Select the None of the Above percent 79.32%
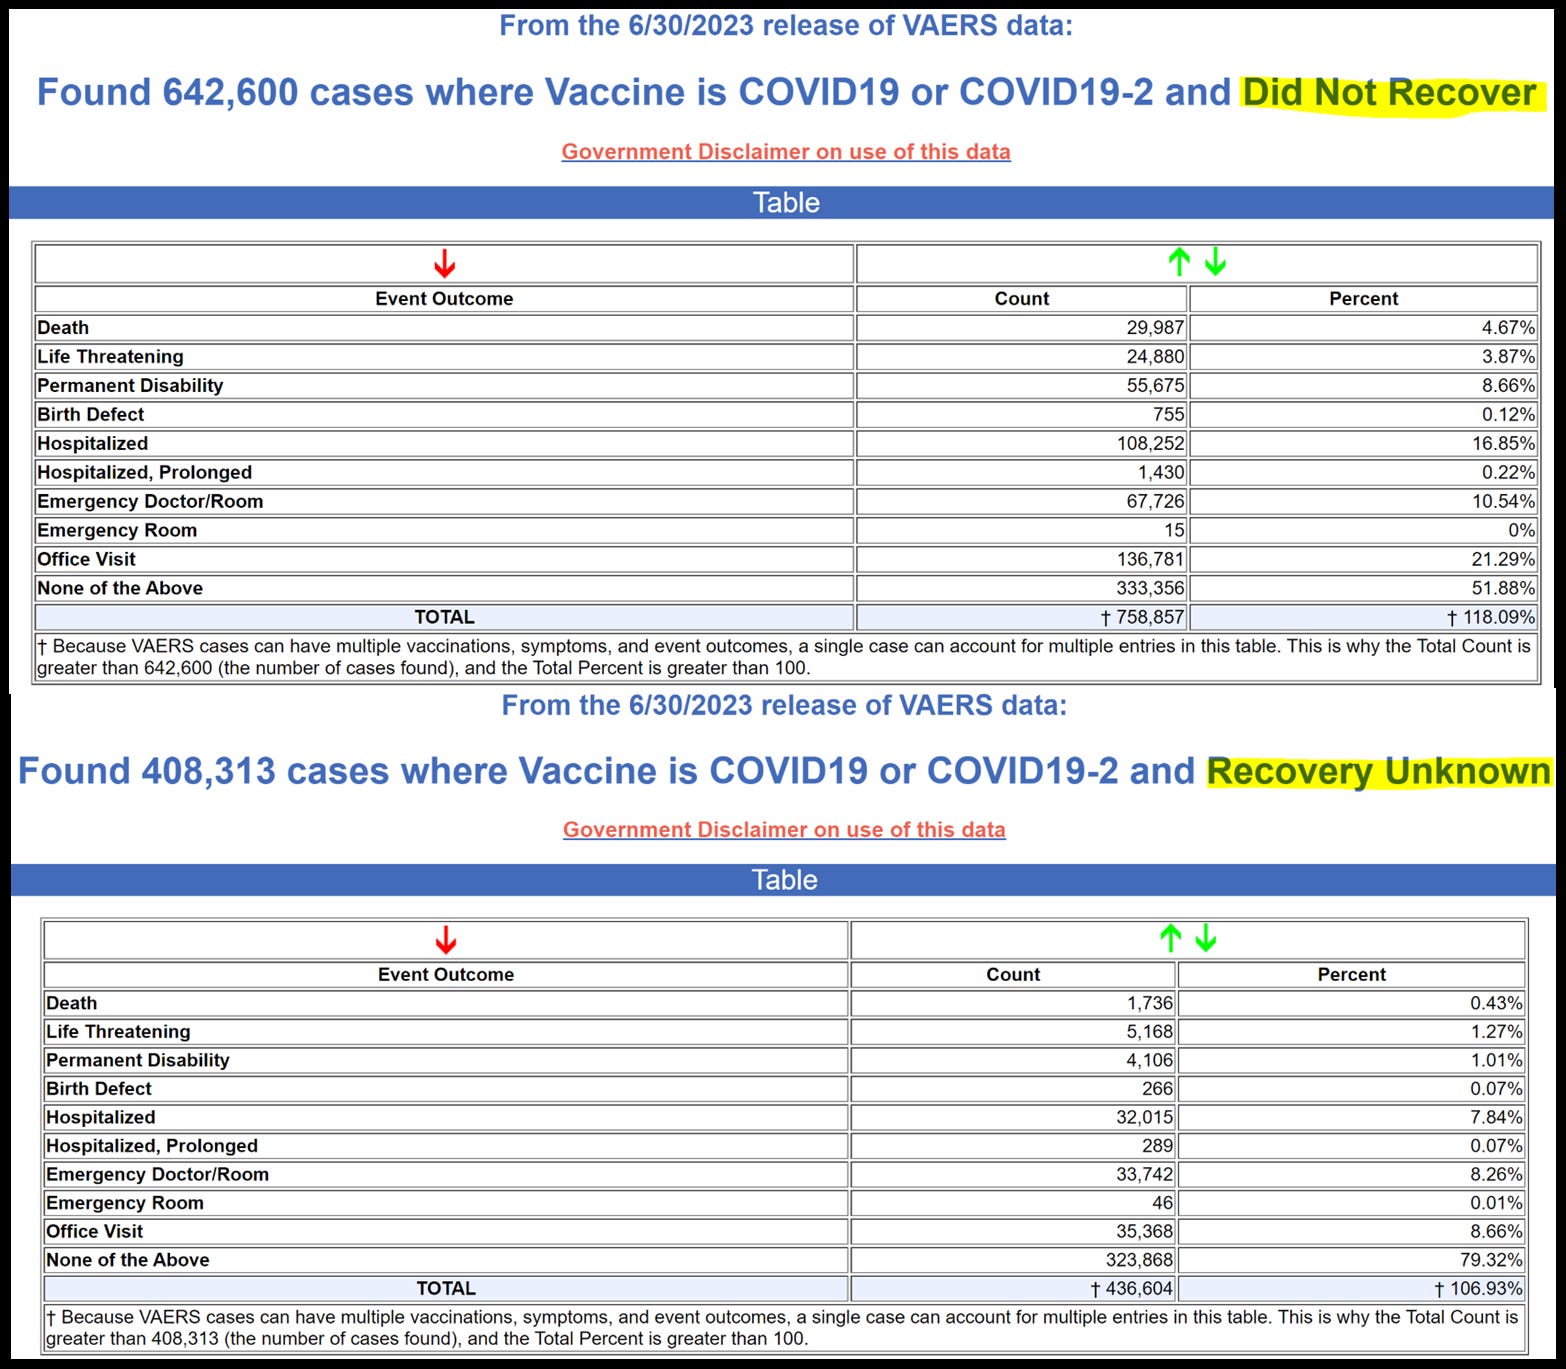This screenshot has width=1566, height=1369. 1492,1260
